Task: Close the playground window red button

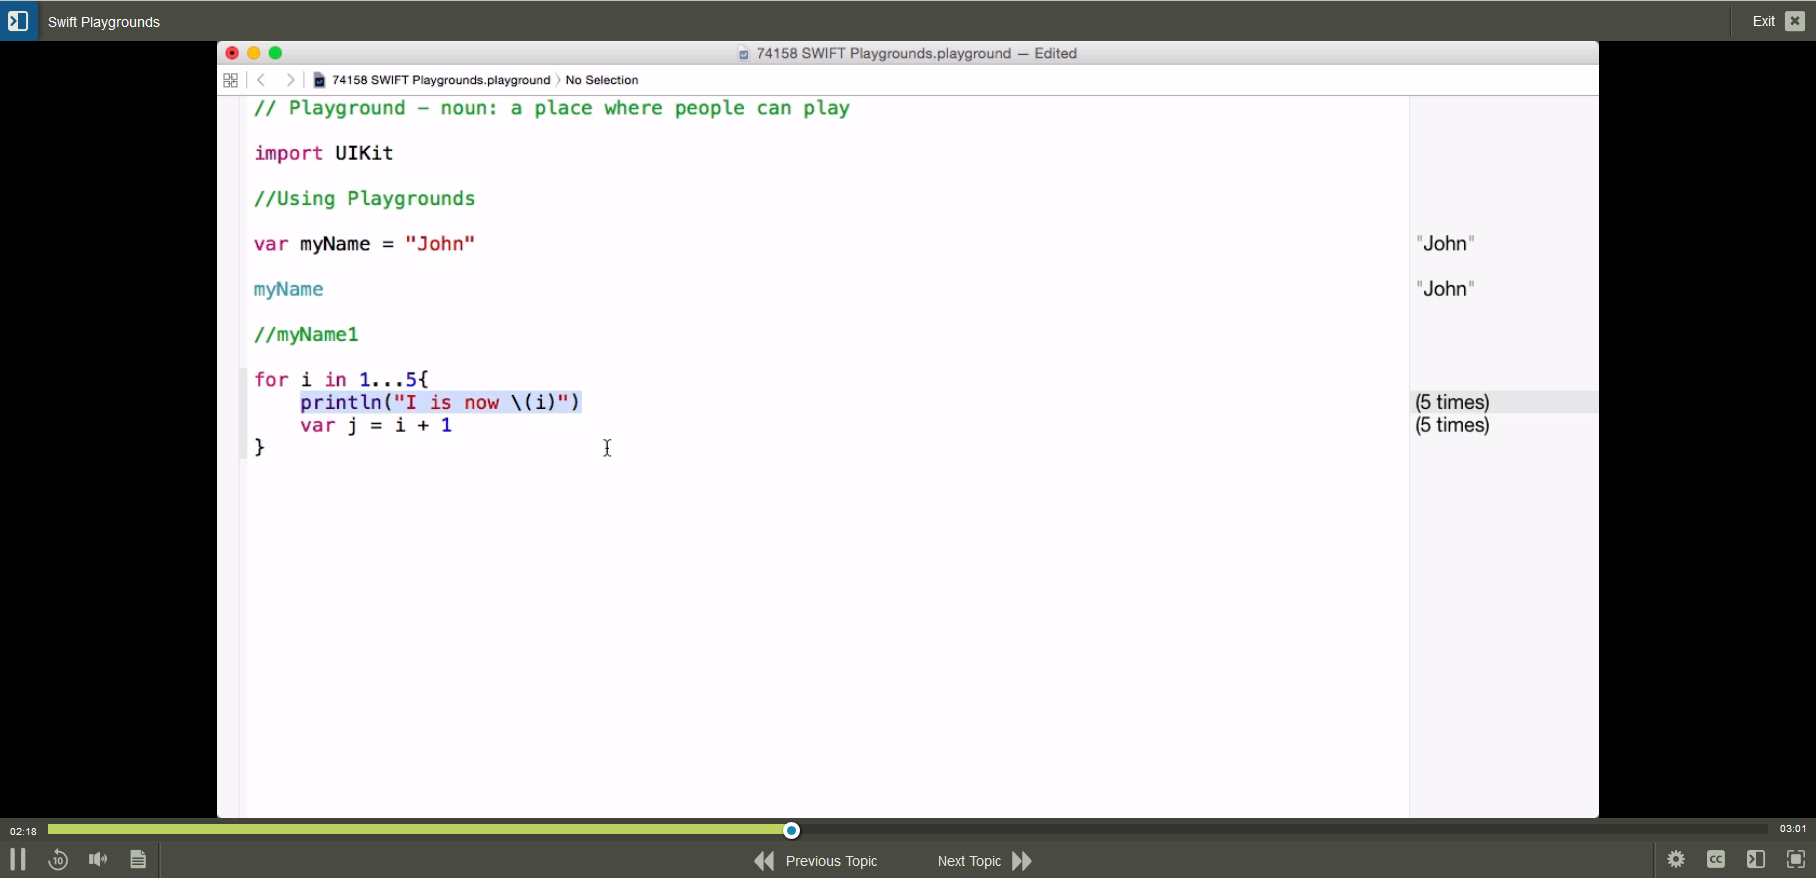Action: (x=232, y=53)
